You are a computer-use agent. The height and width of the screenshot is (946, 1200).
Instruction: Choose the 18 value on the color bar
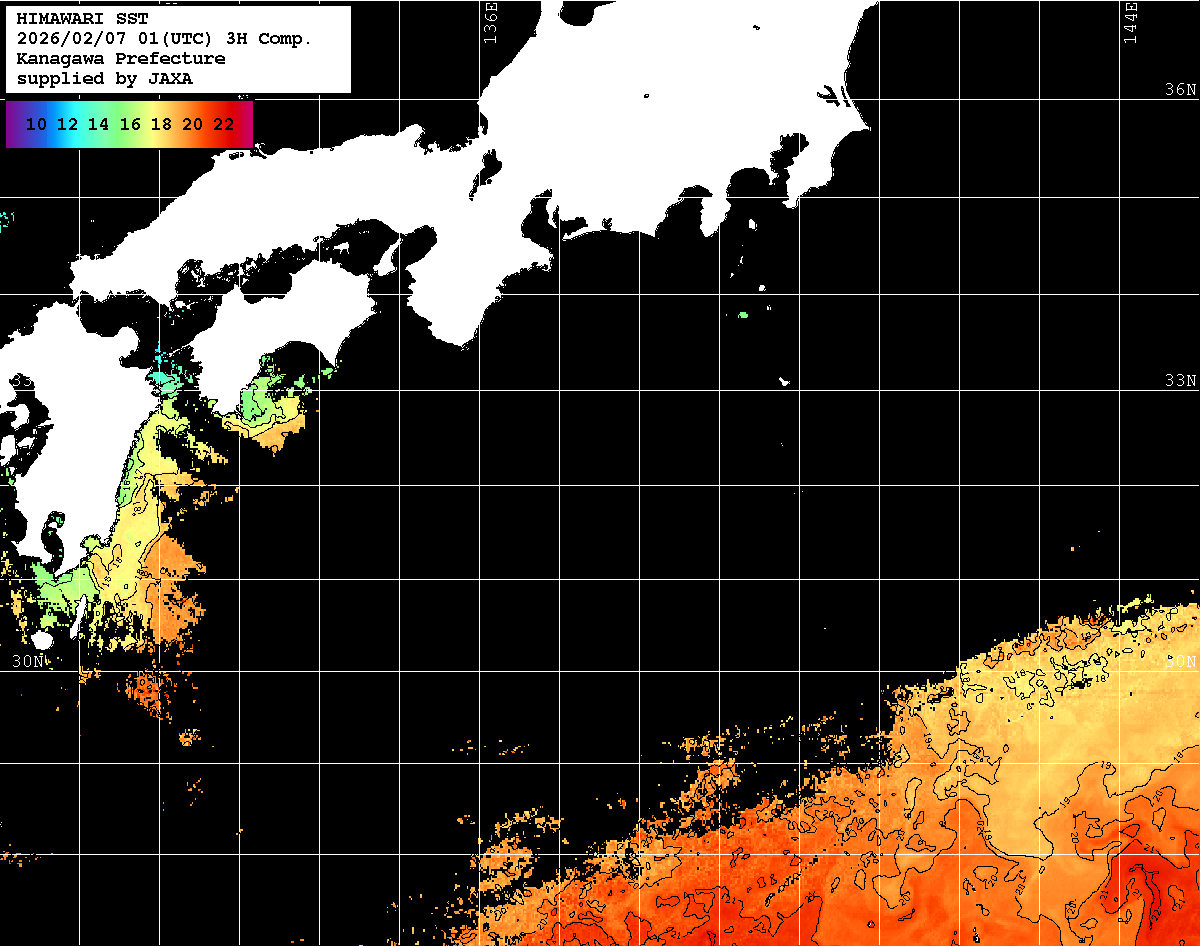pyautogui.click(x=161, y=125)
